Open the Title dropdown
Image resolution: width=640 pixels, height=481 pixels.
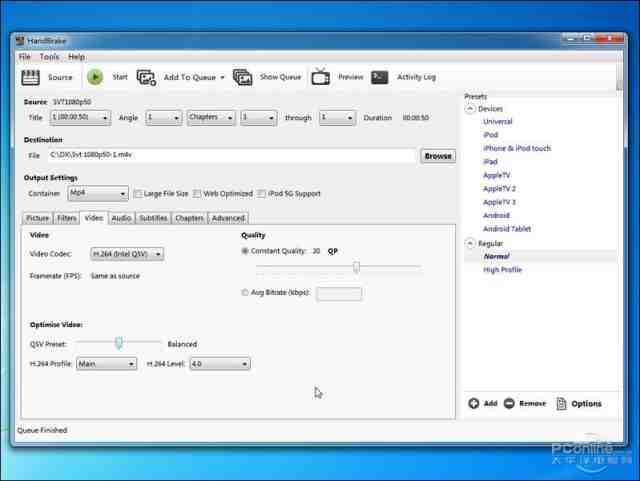[80, 118]
